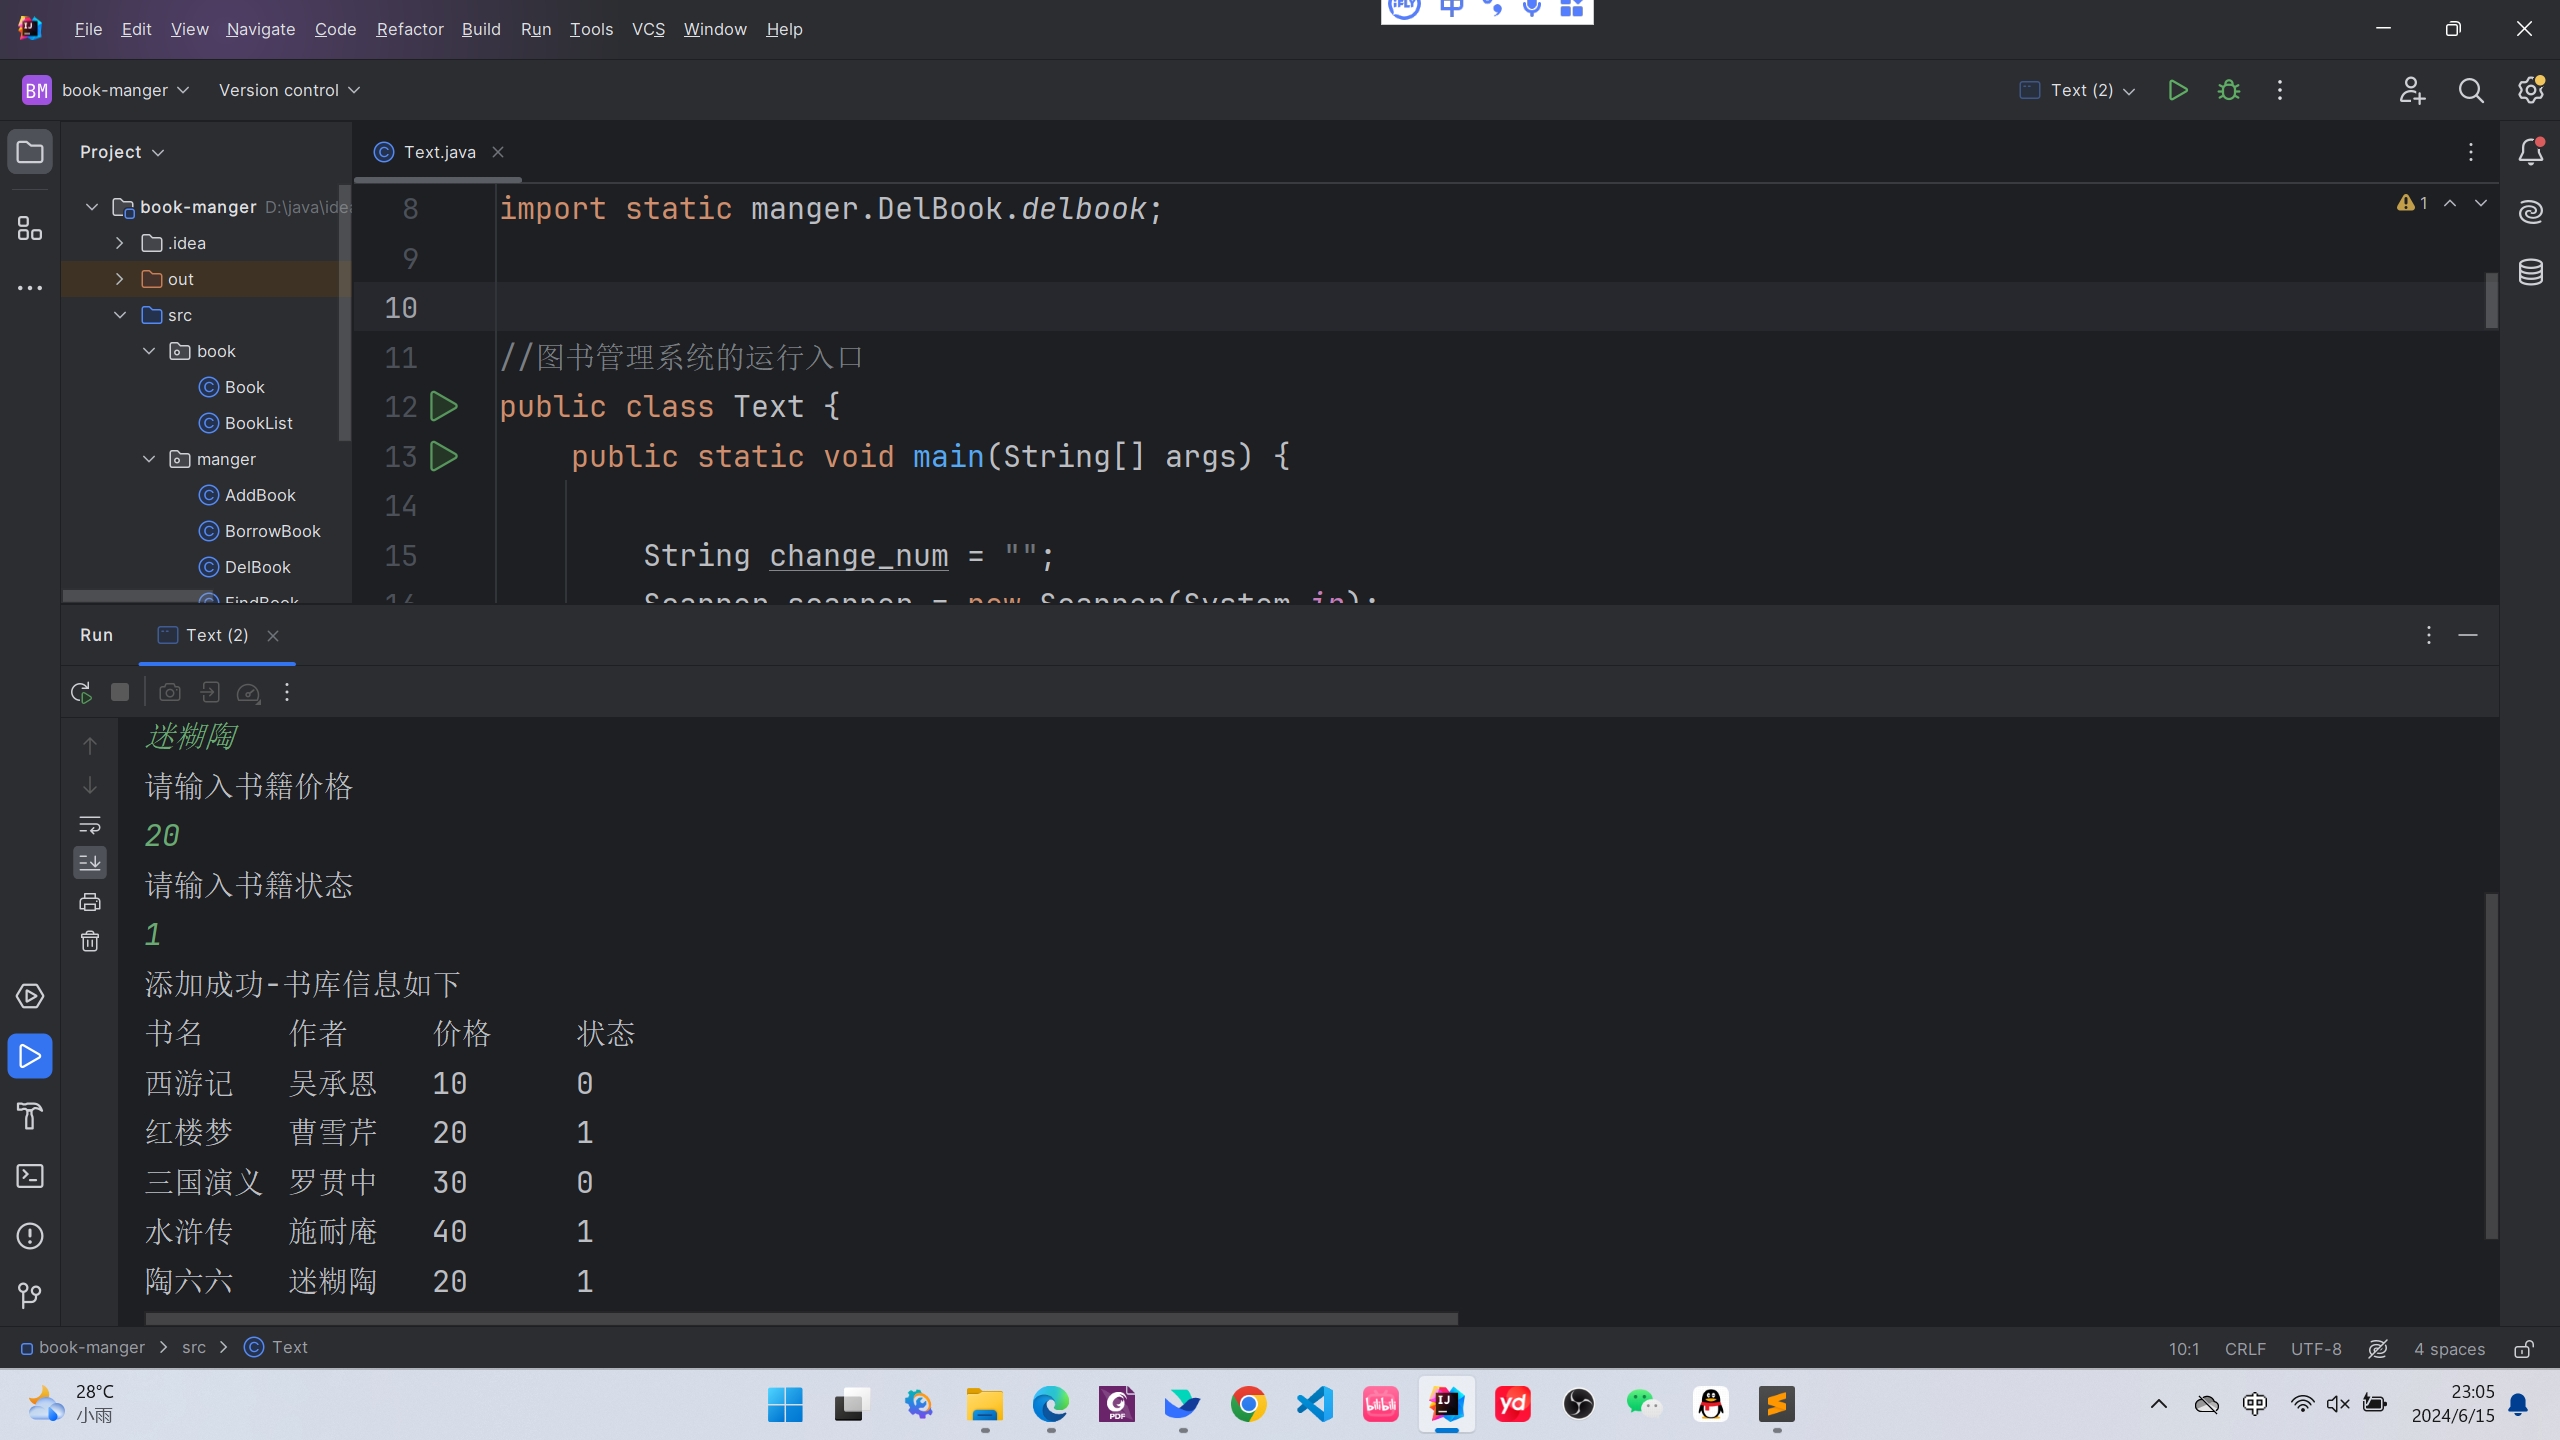Open the Navigate menu
Screen dimensions: 2560x1440
point(260,29)
